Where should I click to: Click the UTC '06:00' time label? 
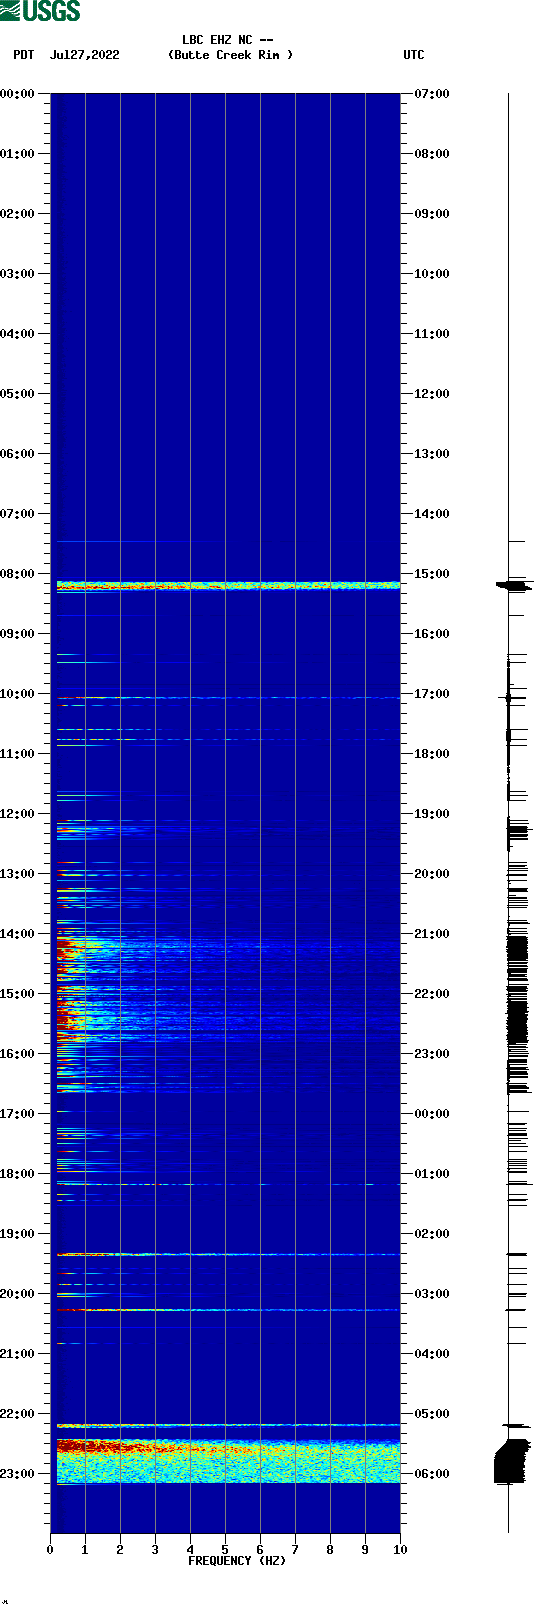[x=432, y=1474]
